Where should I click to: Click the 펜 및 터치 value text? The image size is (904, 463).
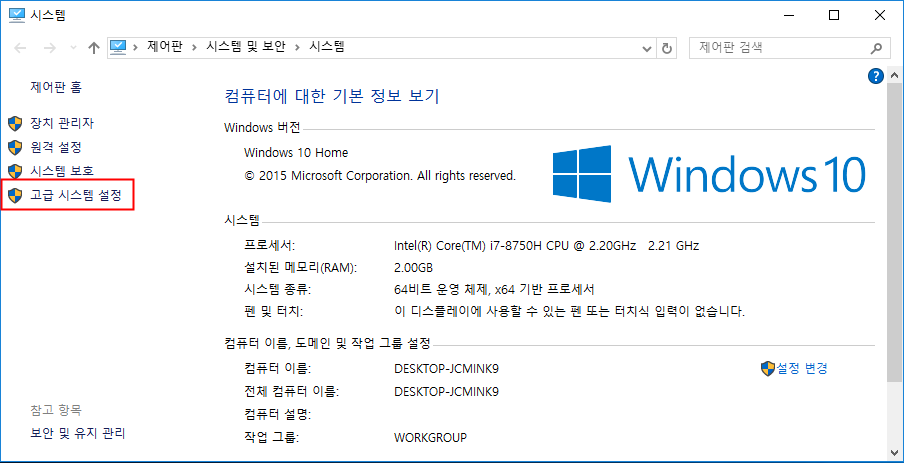[570, 312]
